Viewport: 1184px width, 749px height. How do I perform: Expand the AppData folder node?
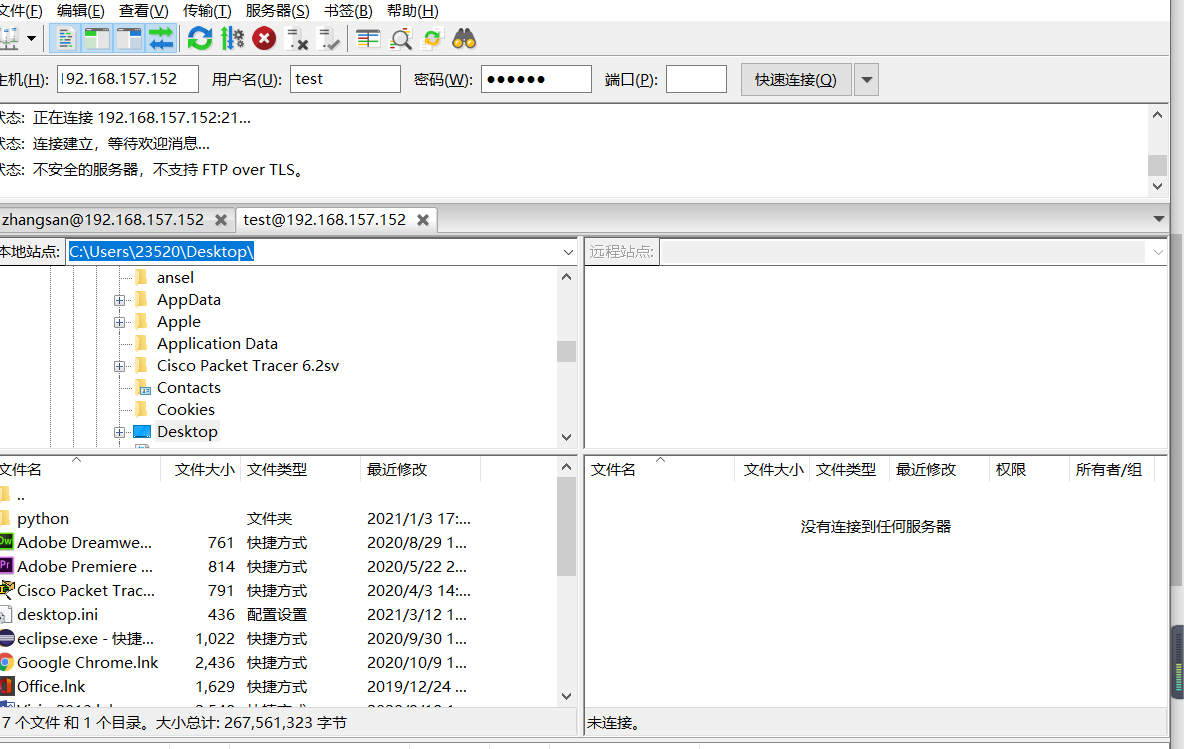pos(119,301)
